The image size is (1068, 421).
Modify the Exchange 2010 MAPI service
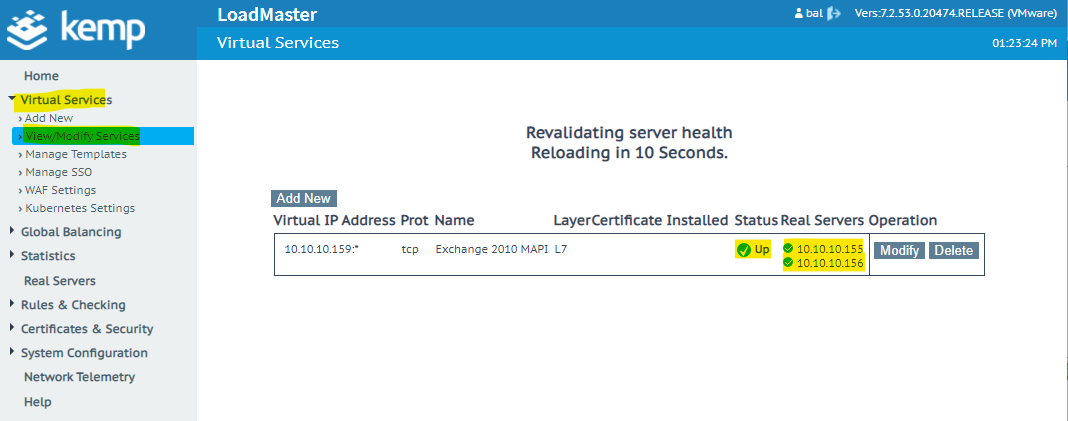coord(899,251)
